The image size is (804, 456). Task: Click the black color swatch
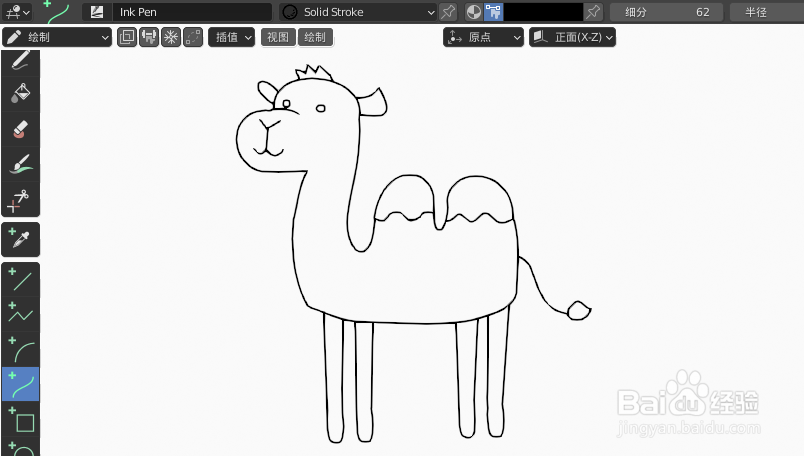[x=544, y=12]
